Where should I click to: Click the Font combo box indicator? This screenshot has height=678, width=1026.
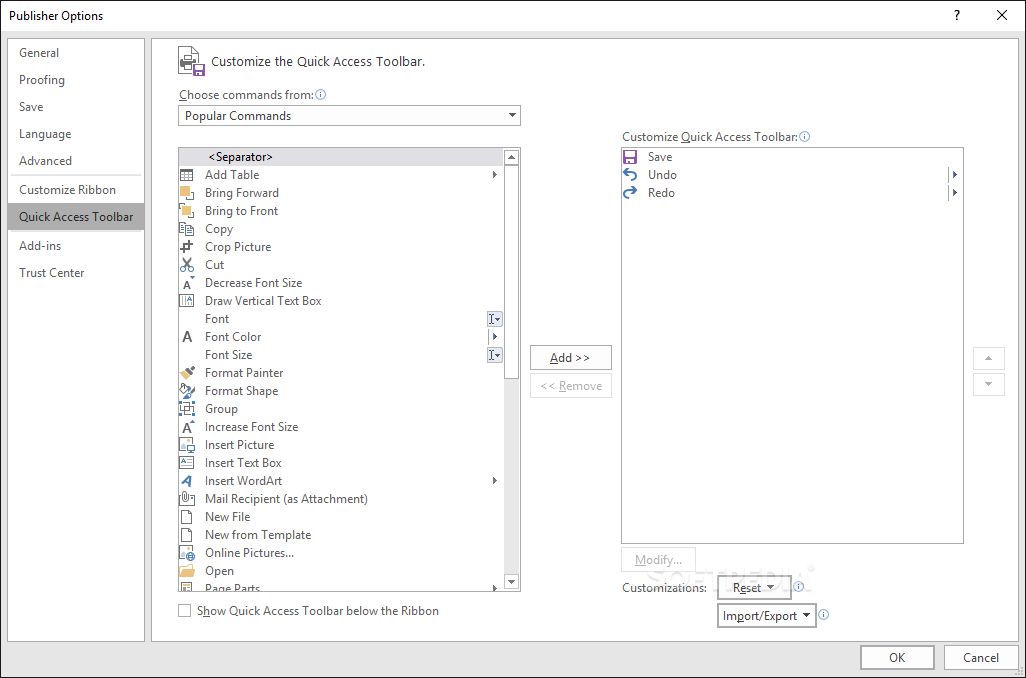pyautogui.click(x=495, y=319)
